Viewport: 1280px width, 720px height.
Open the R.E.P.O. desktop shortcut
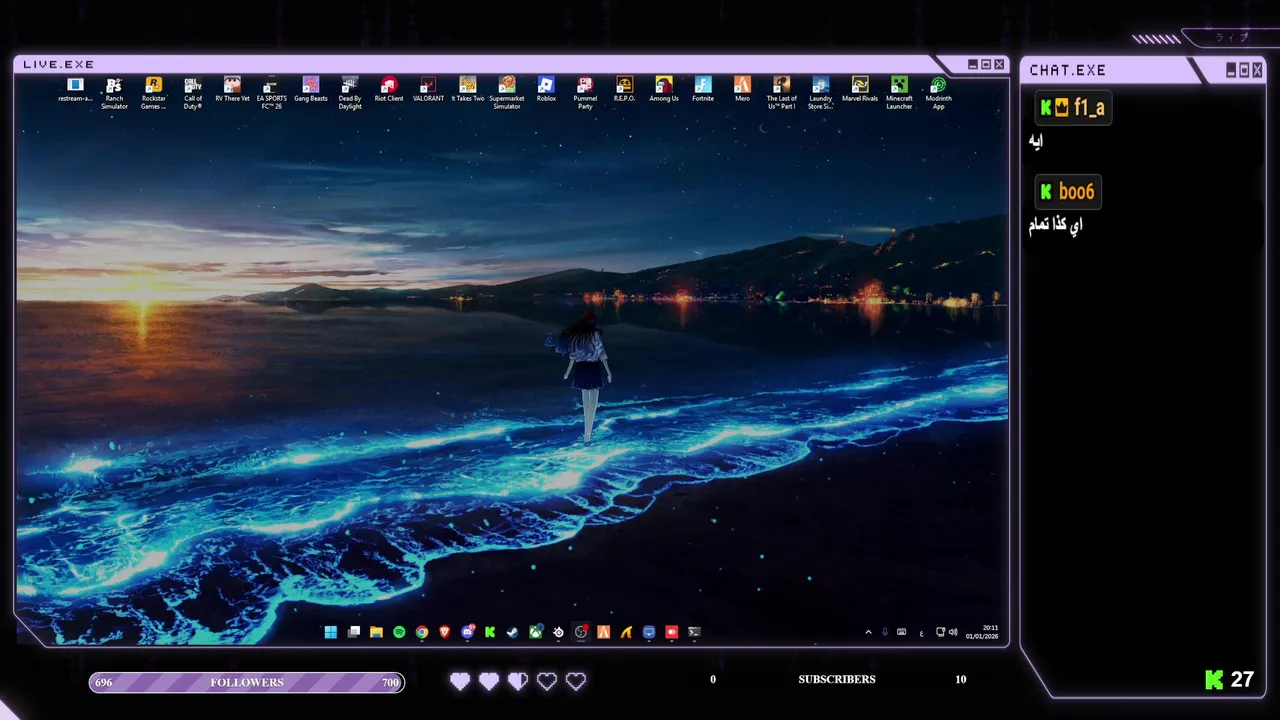(624, 90)
